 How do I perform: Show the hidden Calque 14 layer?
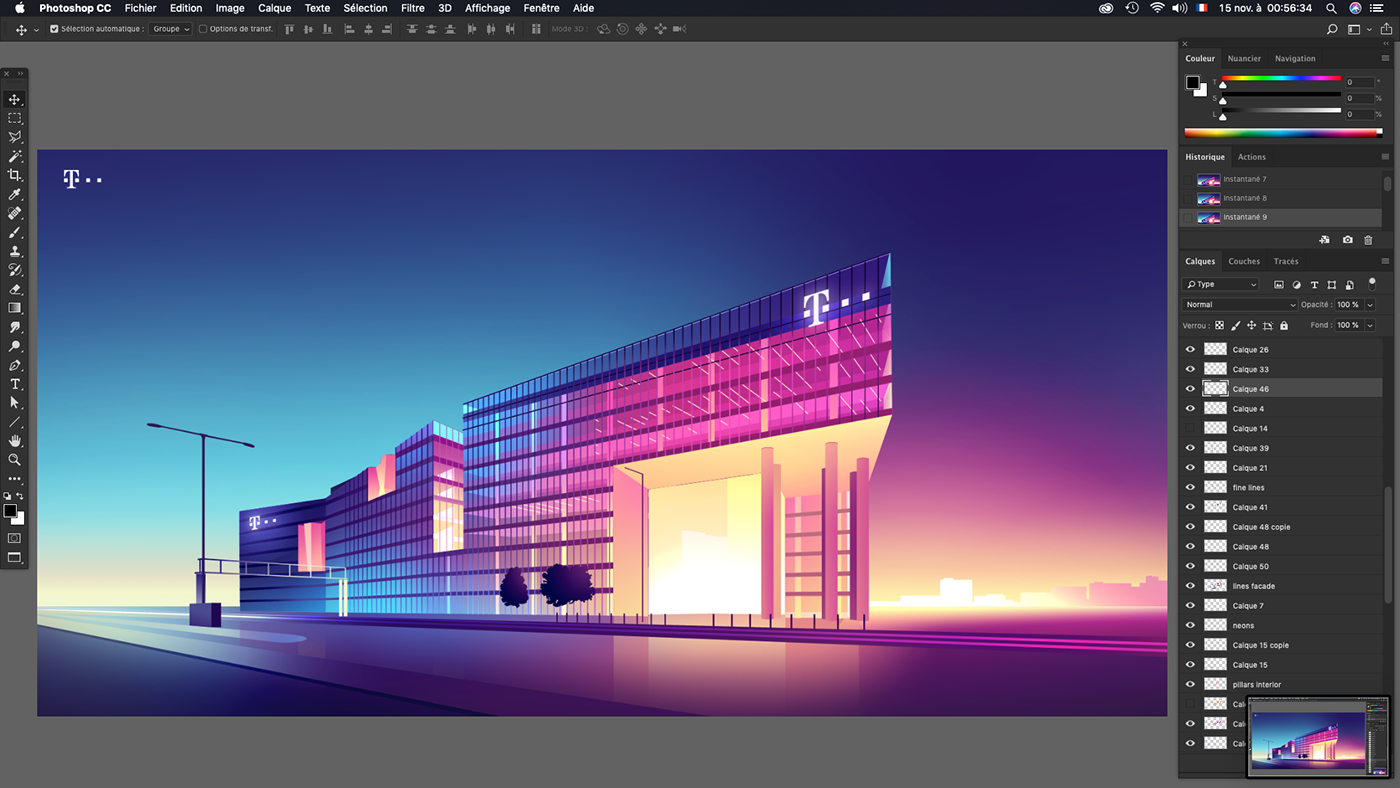(x=1190, y=428)
